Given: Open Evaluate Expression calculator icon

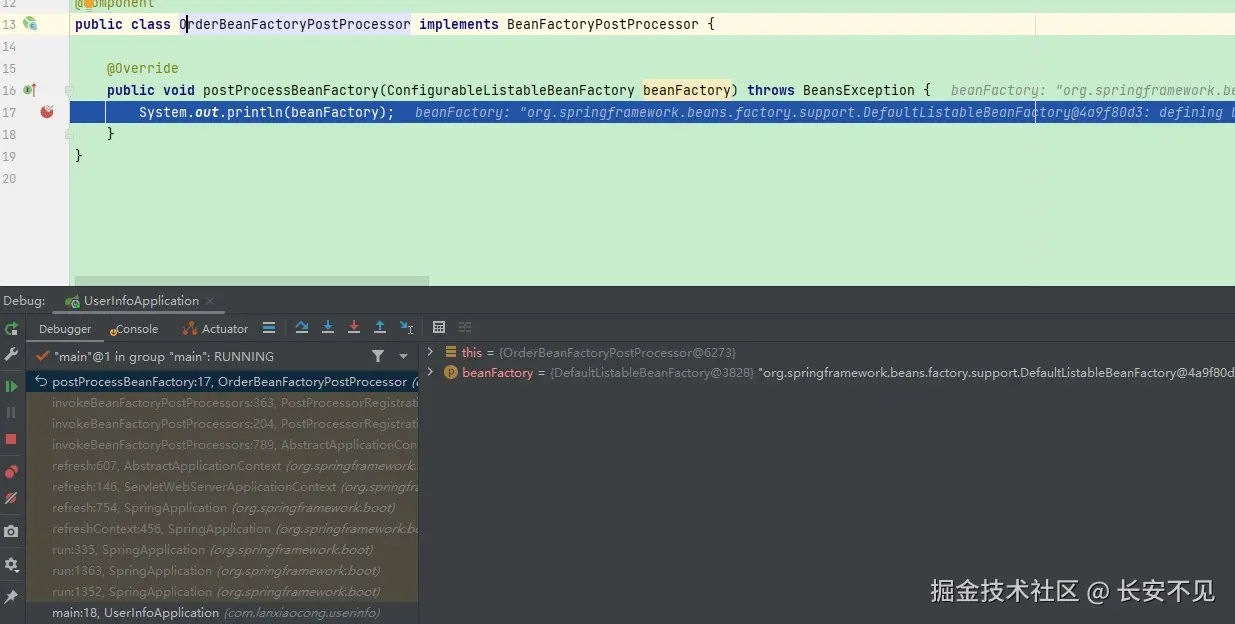Looking at the screenshot, I should click(439, 328).
